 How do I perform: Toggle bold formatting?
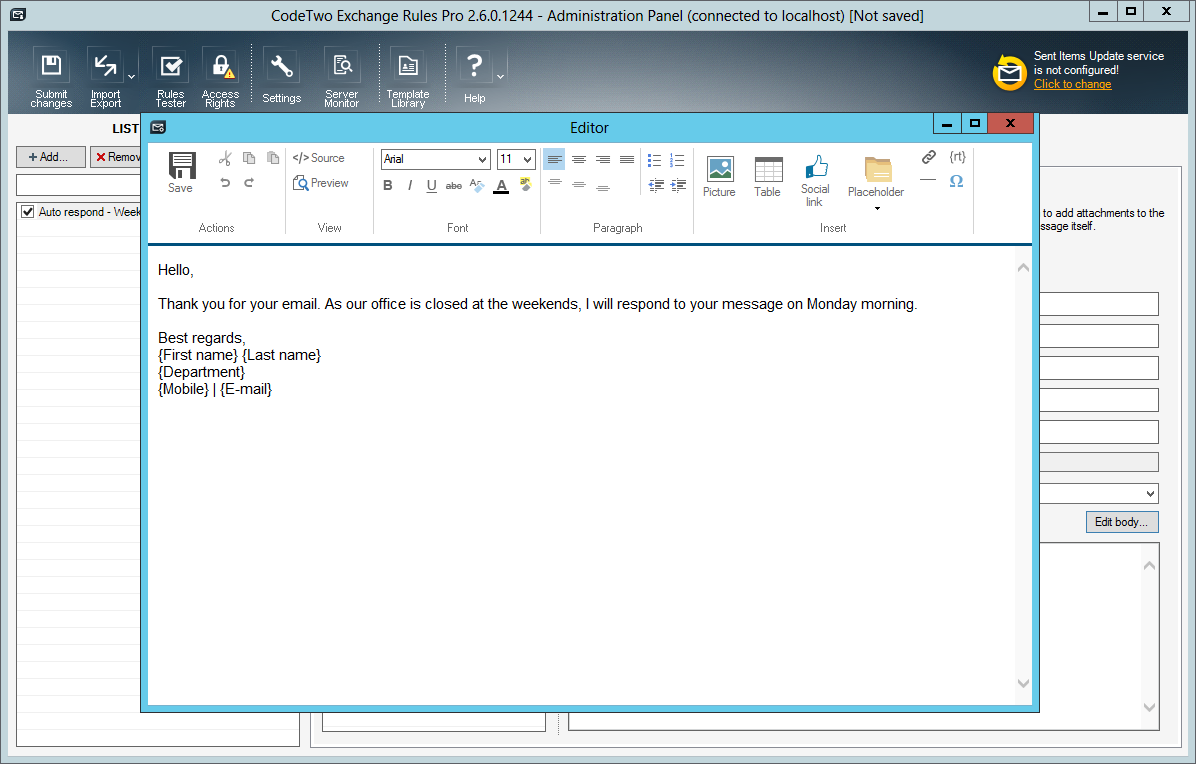coord(387,185)
